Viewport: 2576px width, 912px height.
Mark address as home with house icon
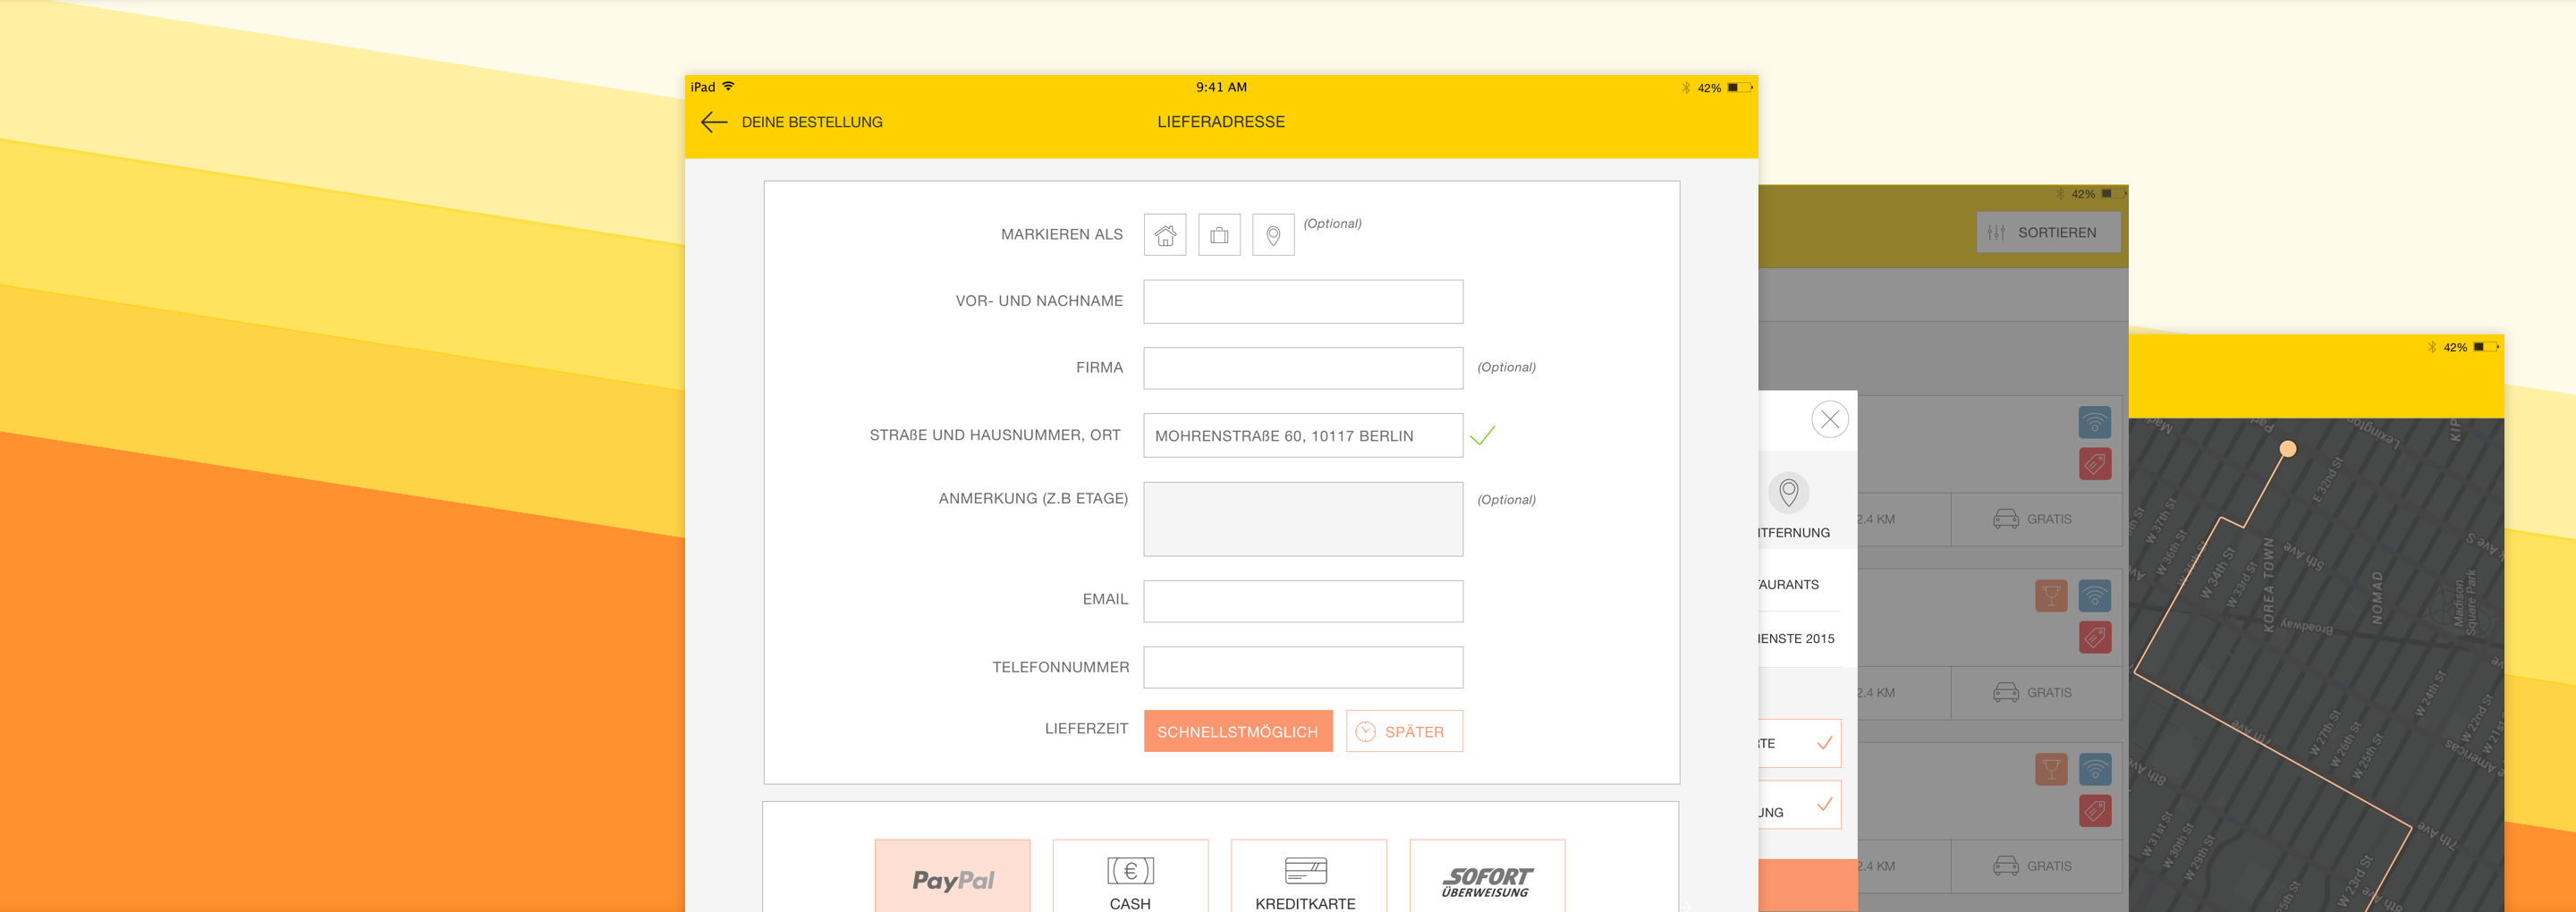pyautogui.click(x=1165, y=235)
